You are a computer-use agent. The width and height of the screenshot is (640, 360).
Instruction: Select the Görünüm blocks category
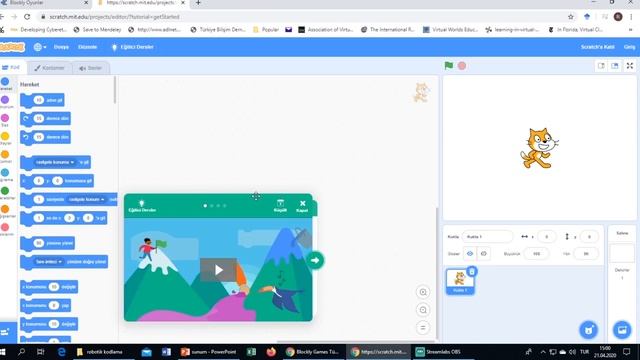[x=5, y=102]
